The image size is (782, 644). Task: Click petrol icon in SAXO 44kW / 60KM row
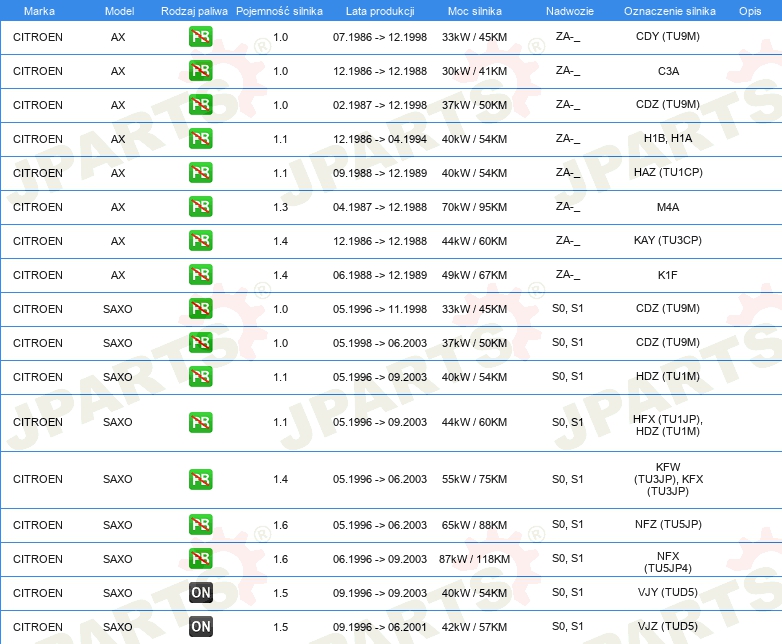(x=200, y=422)
